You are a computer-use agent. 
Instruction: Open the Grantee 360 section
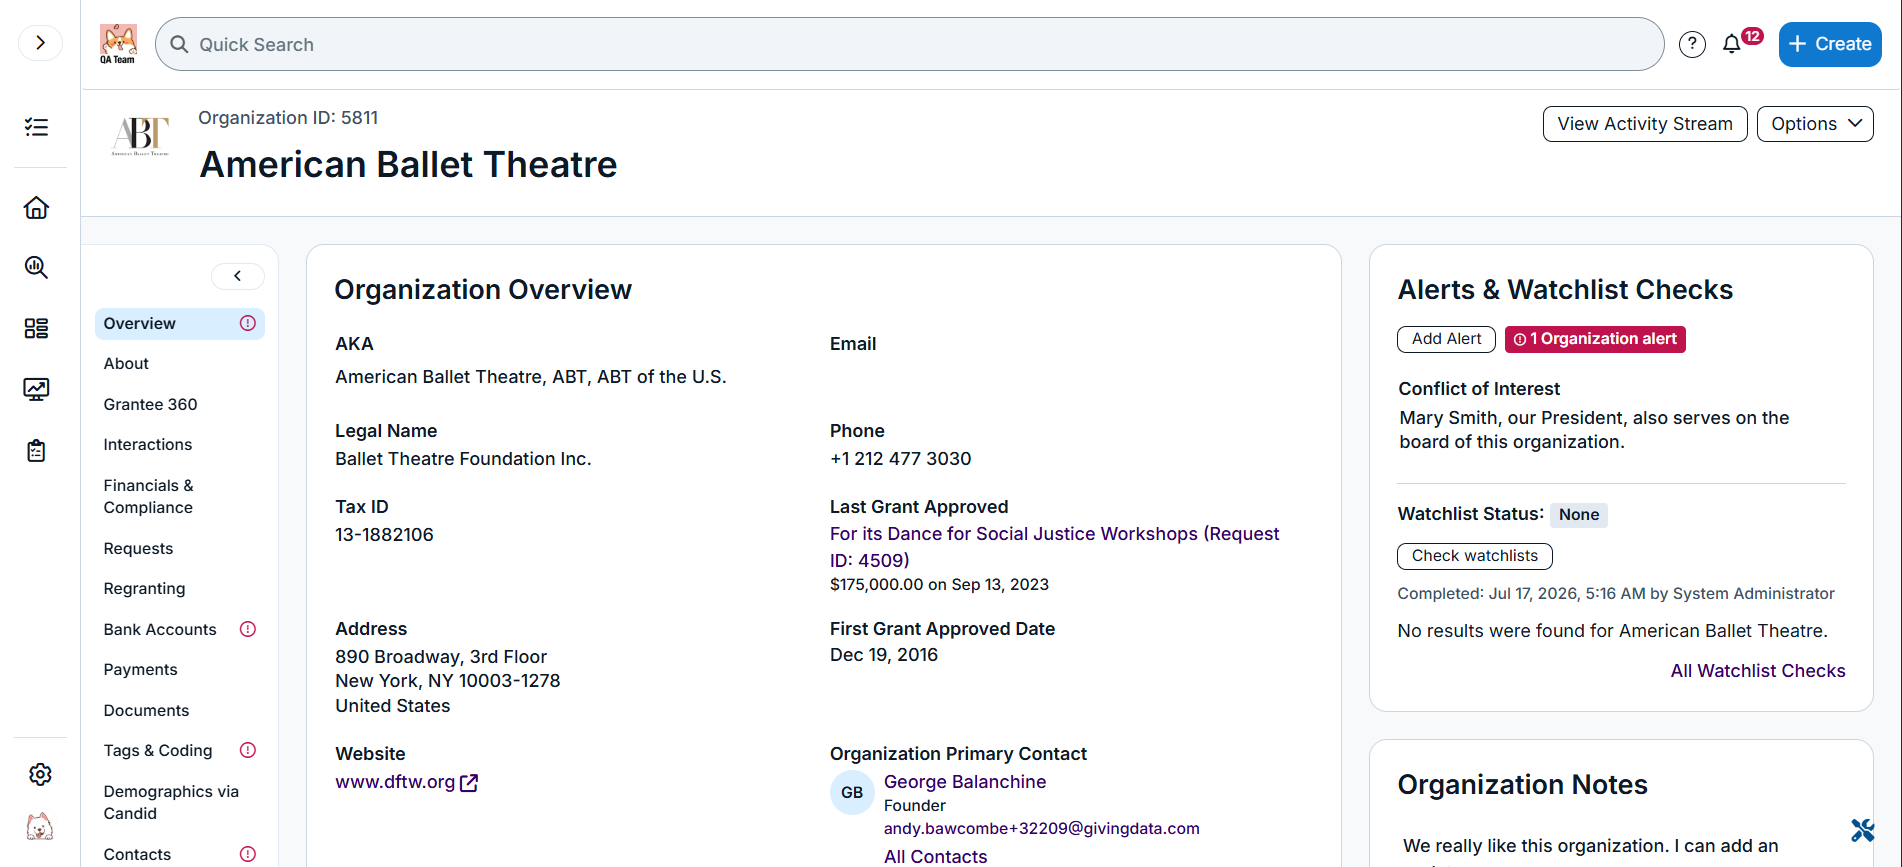151,405
